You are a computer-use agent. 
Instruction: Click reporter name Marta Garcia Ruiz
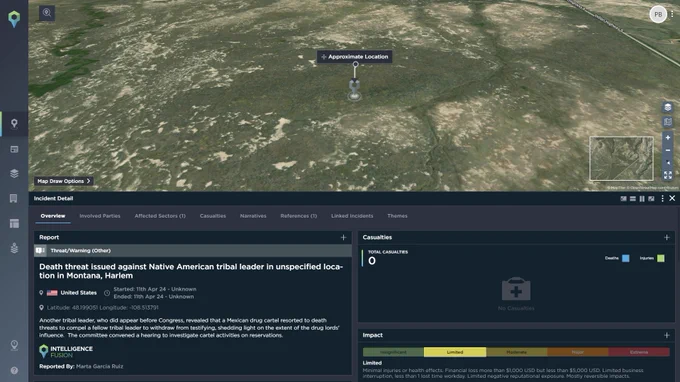tap(99, 366)
